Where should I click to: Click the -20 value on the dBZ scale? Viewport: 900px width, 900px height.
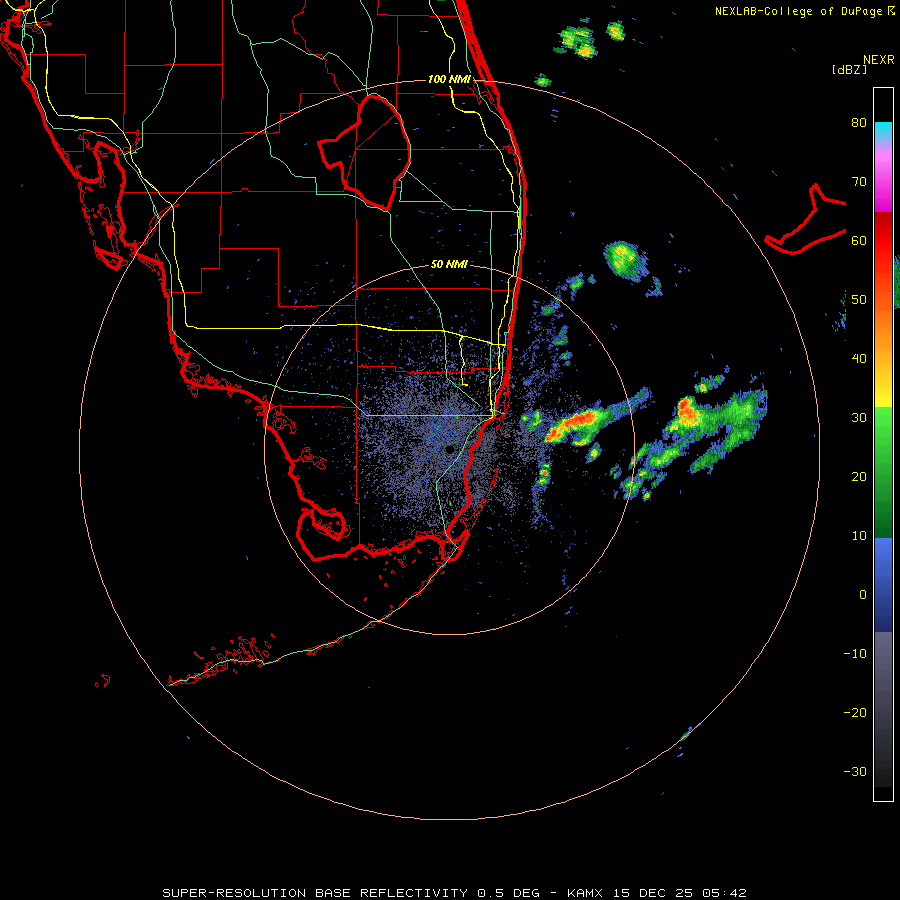[855, 713]
